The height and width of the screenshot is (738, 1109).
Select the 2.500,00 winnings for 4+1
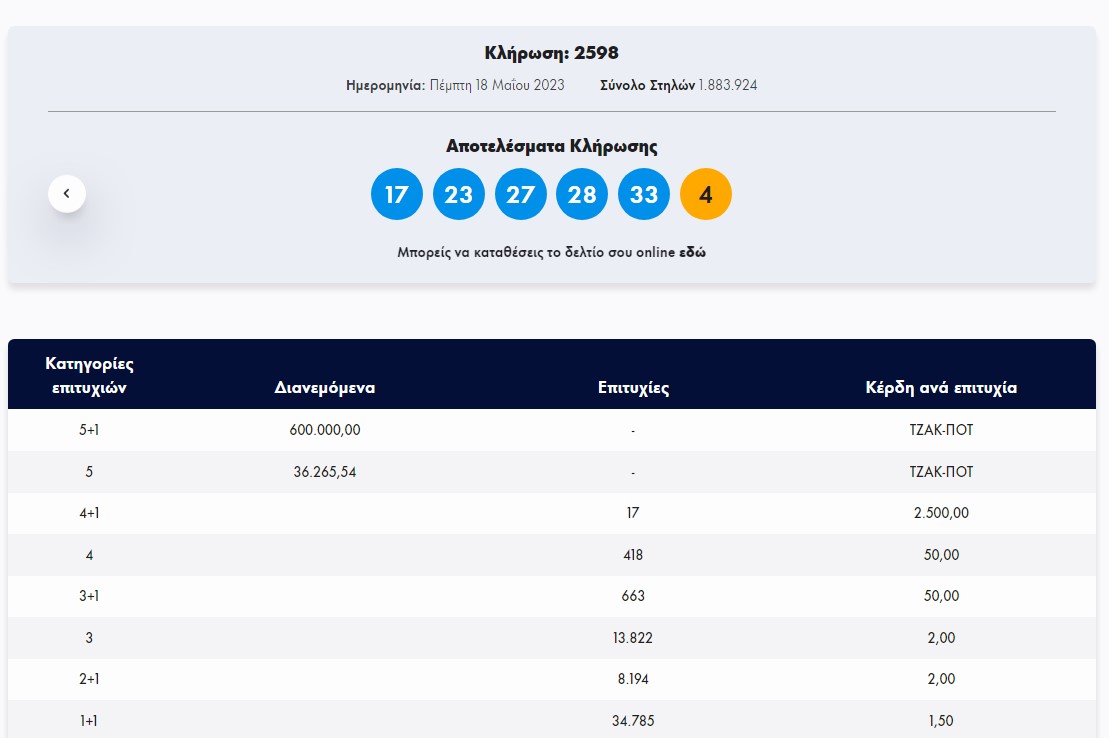click(x=941, y=513)
